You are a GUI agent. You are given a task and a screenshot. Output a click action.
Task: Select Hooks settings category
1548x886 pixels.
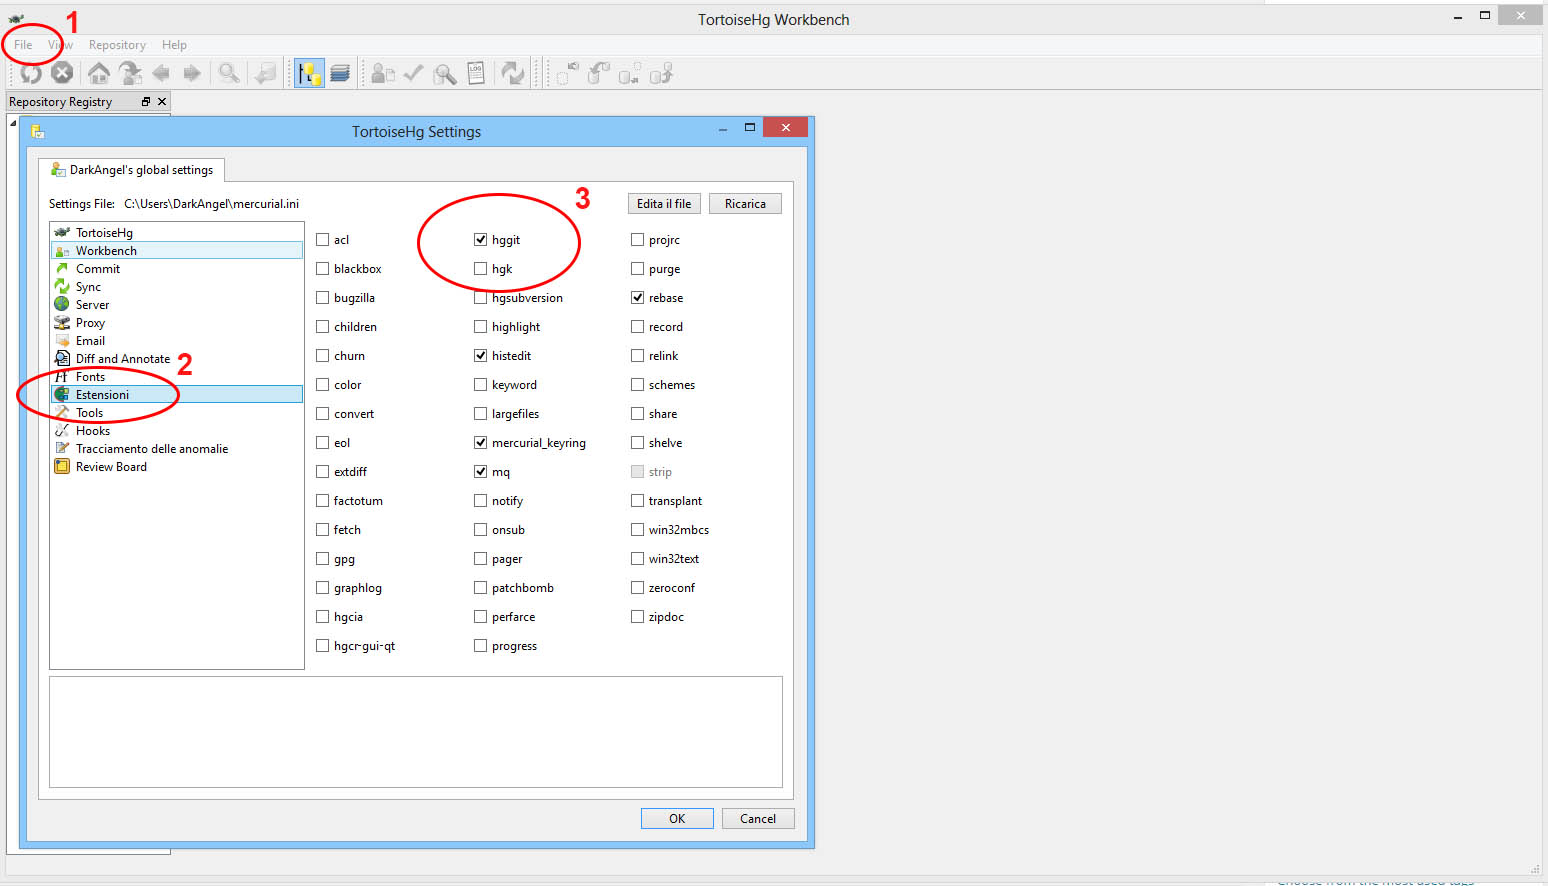tap(177, 431)
